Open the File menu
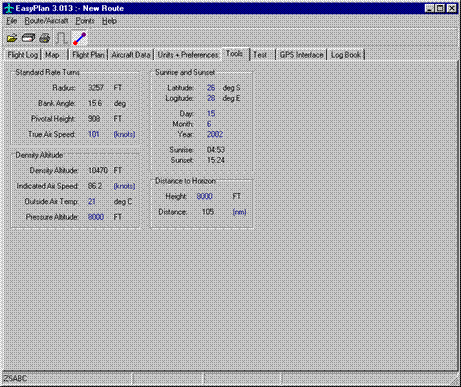 12,21
